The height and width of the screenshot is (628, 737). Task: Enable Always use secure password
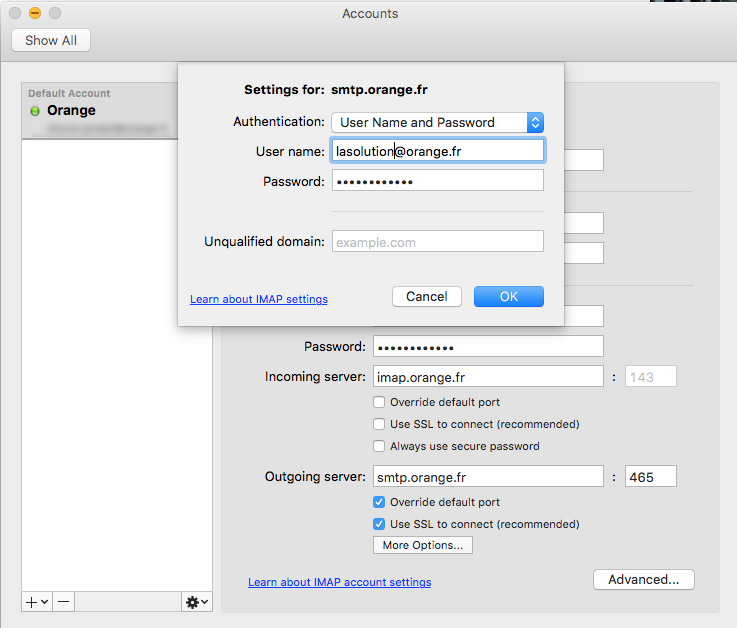(x=379, y=446)
